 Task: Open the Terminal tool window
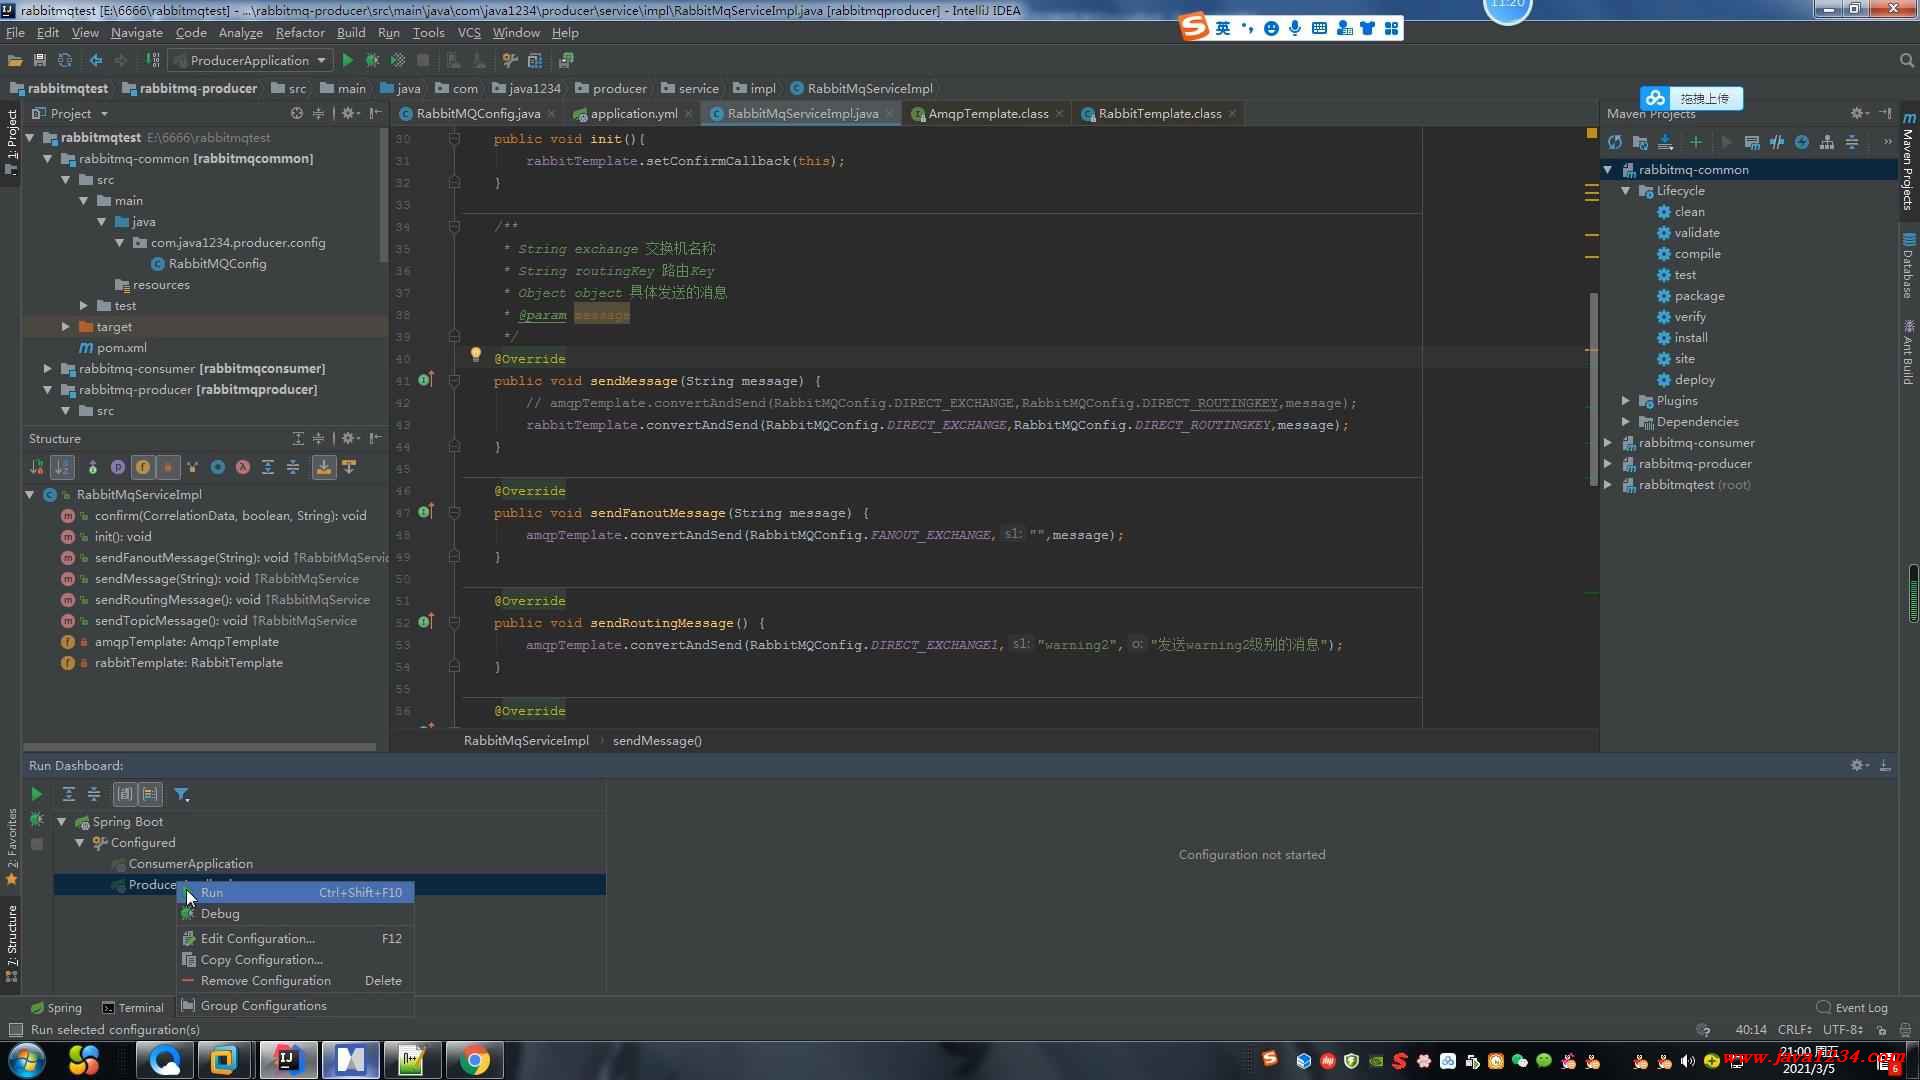tap(133, 1007)
